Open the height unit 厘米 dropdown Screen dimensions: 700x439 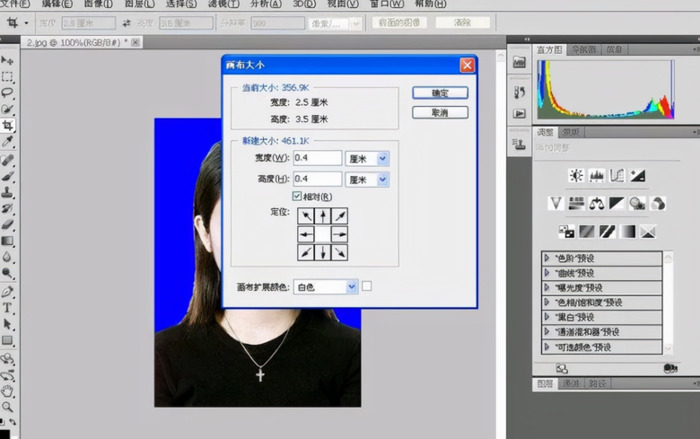pyautogui.click(x=367, y=180)
